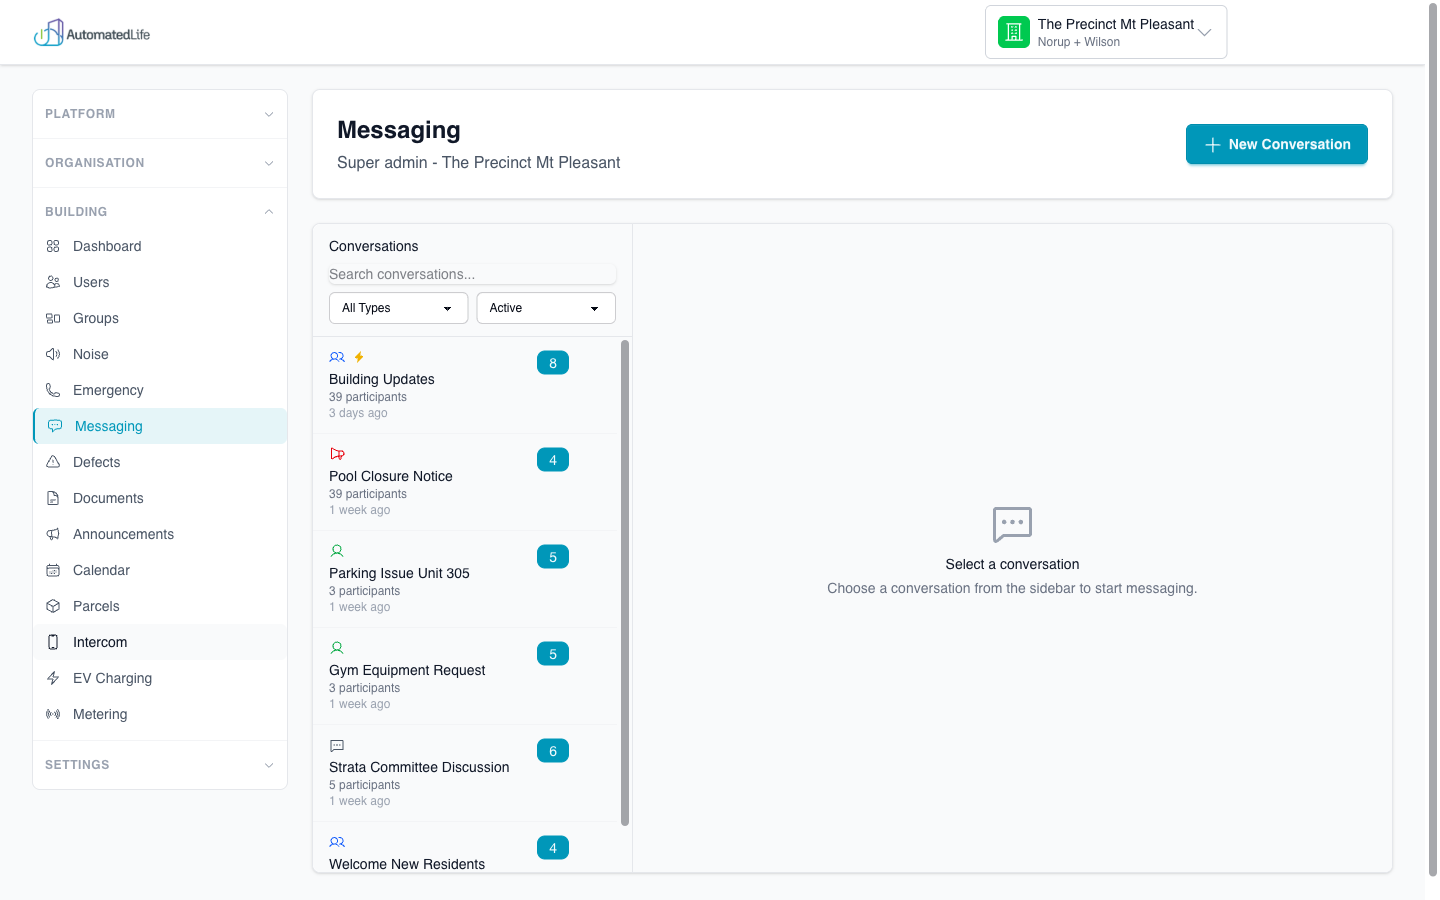This screenshot has width=1440, height=900.
Task: Click the Search conversations input field
Action: coord(472,274)
